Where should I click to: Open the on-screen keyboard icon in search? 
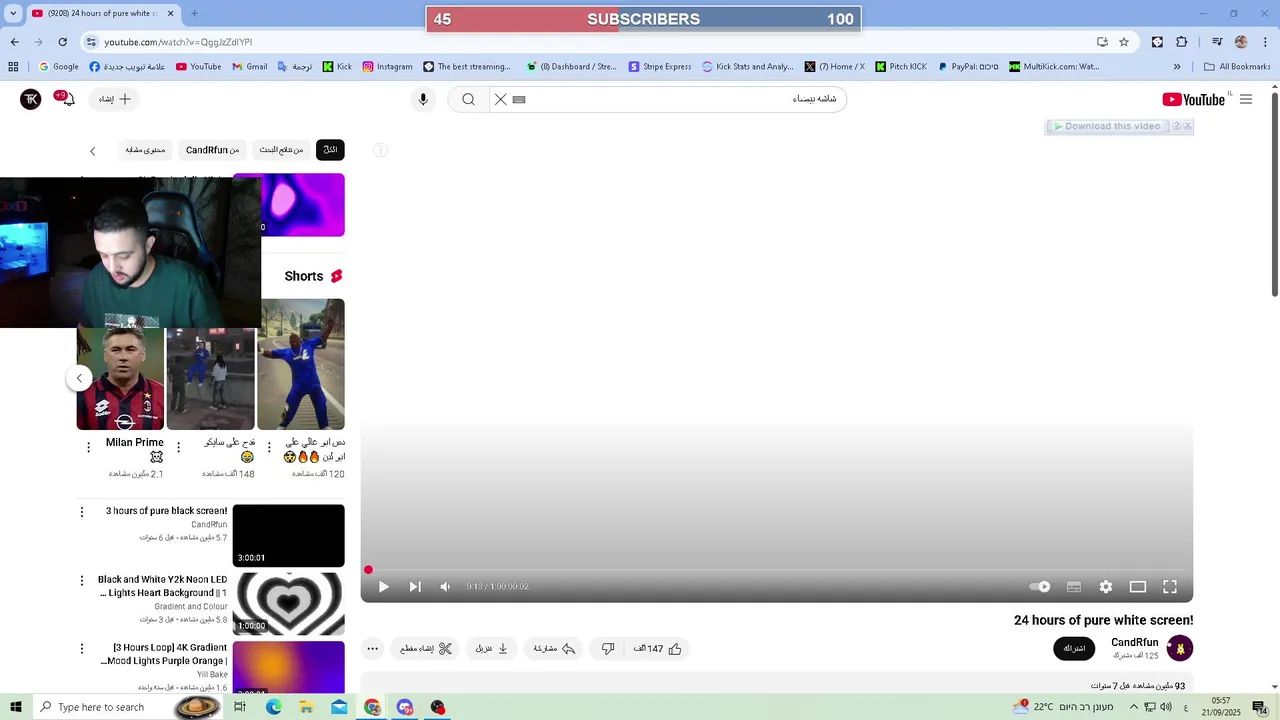click(519, 99)
